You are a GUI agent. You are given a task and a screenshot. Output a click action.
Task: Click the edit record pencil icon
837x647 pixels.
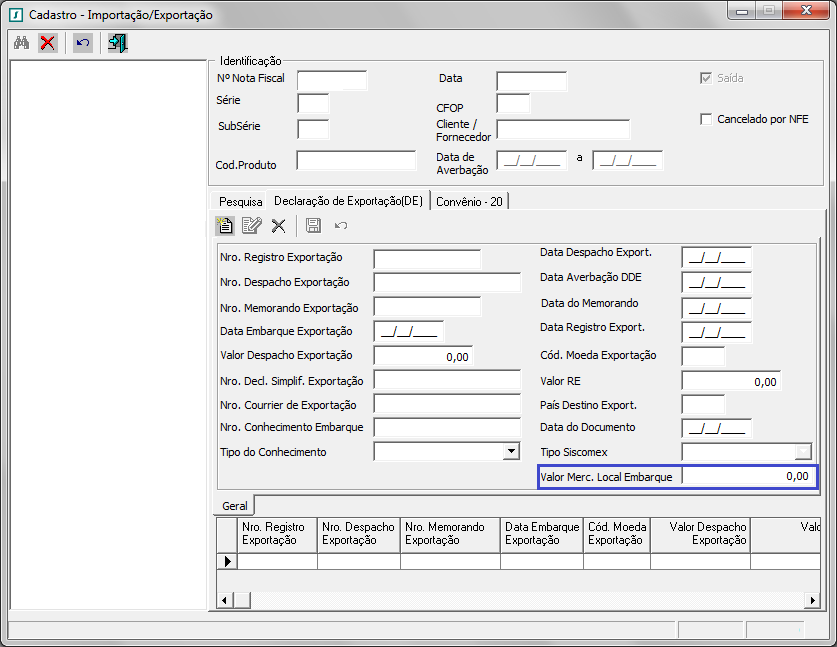[x=251, y=226]
